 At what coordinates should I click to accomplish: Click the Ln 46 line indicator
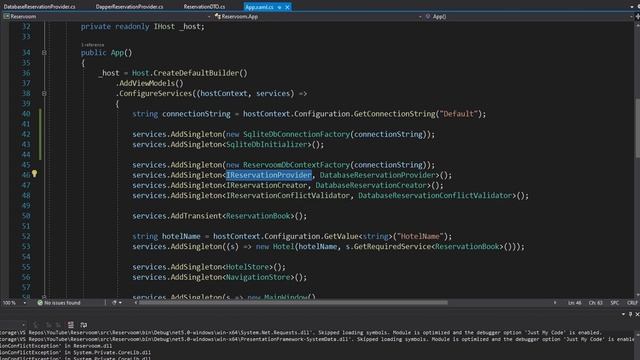click(574, 303)
